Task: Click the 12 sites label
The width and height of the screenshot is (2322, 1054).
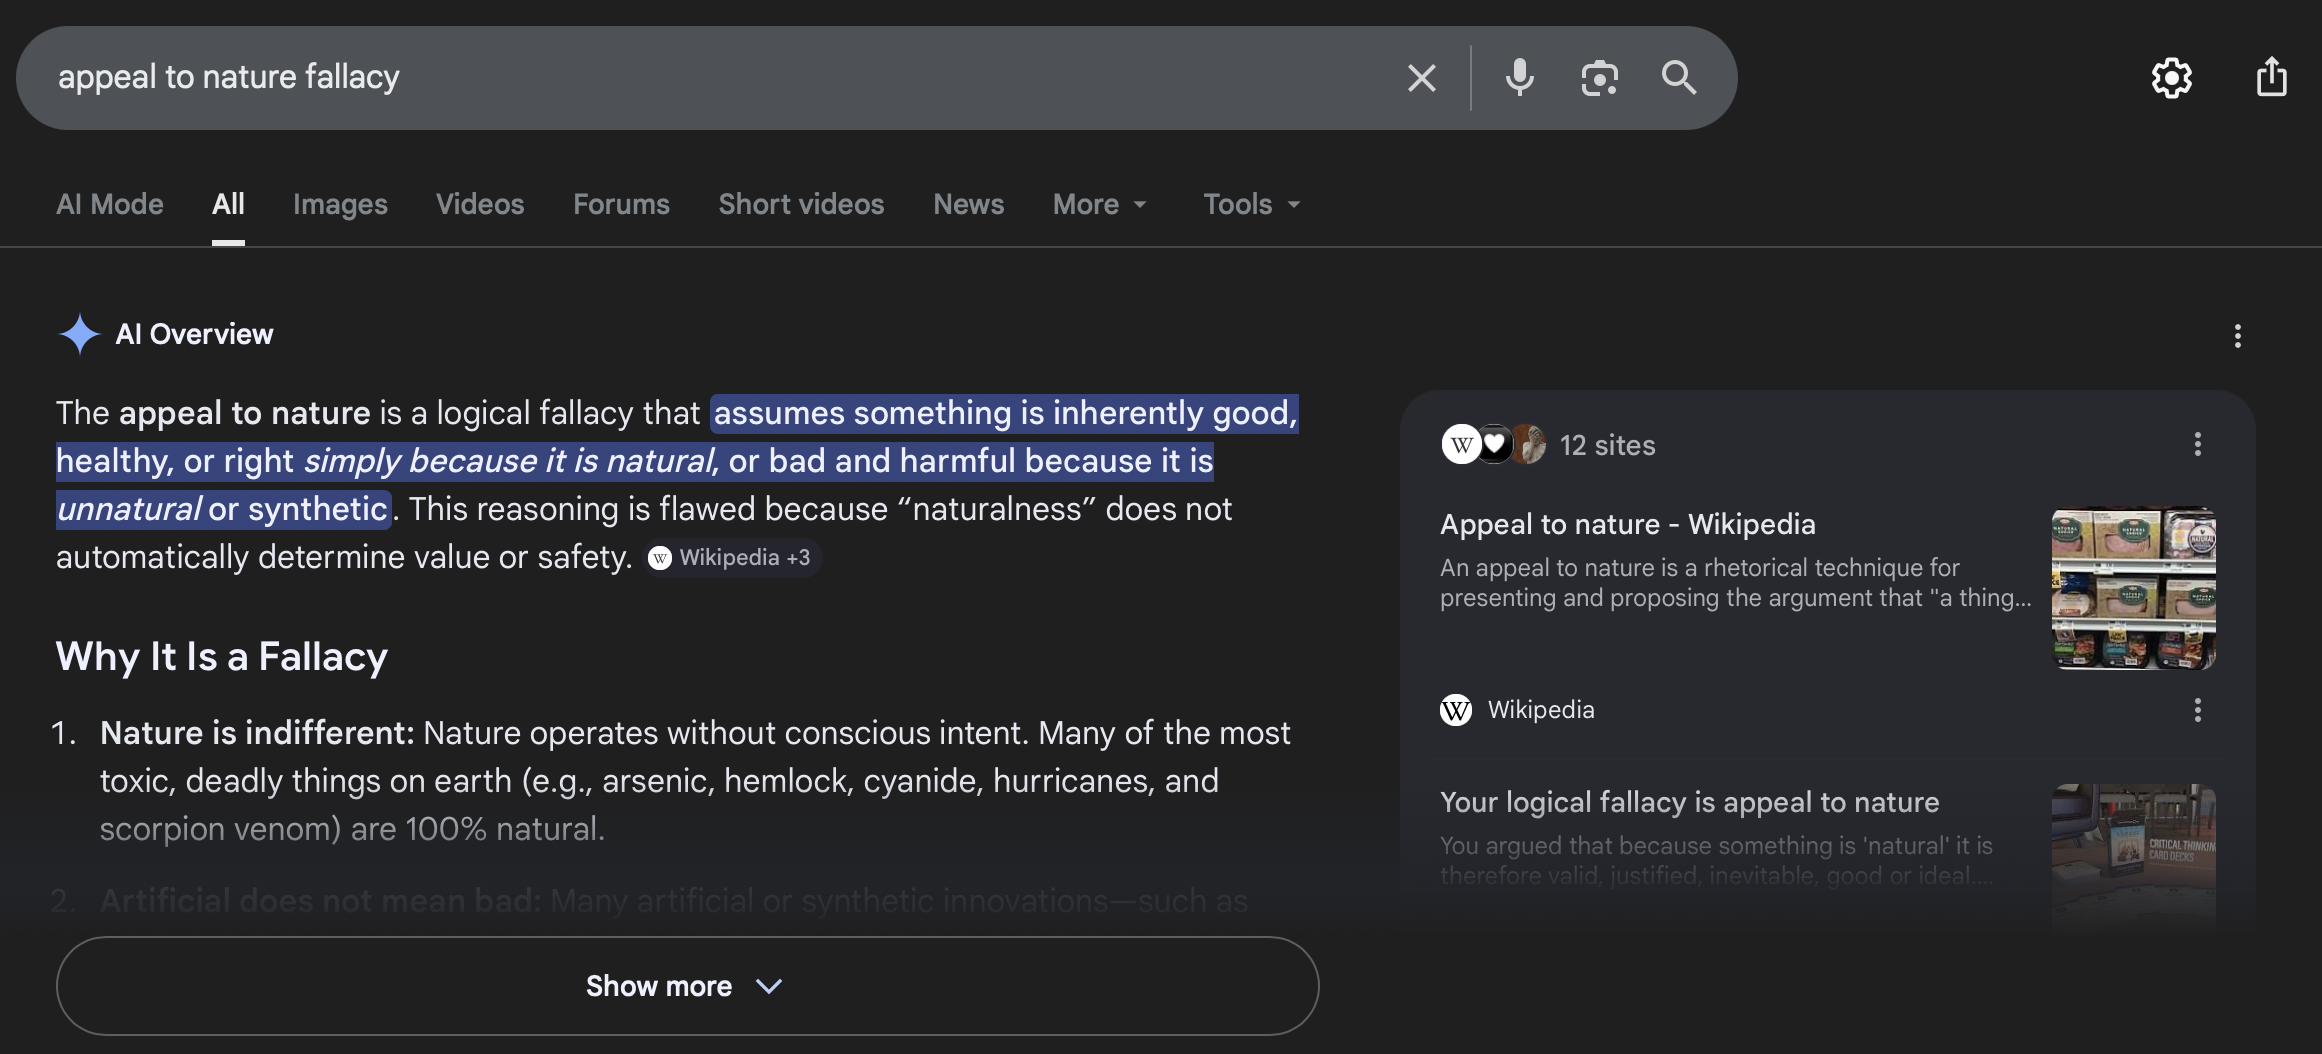Action: (1607, 445)
